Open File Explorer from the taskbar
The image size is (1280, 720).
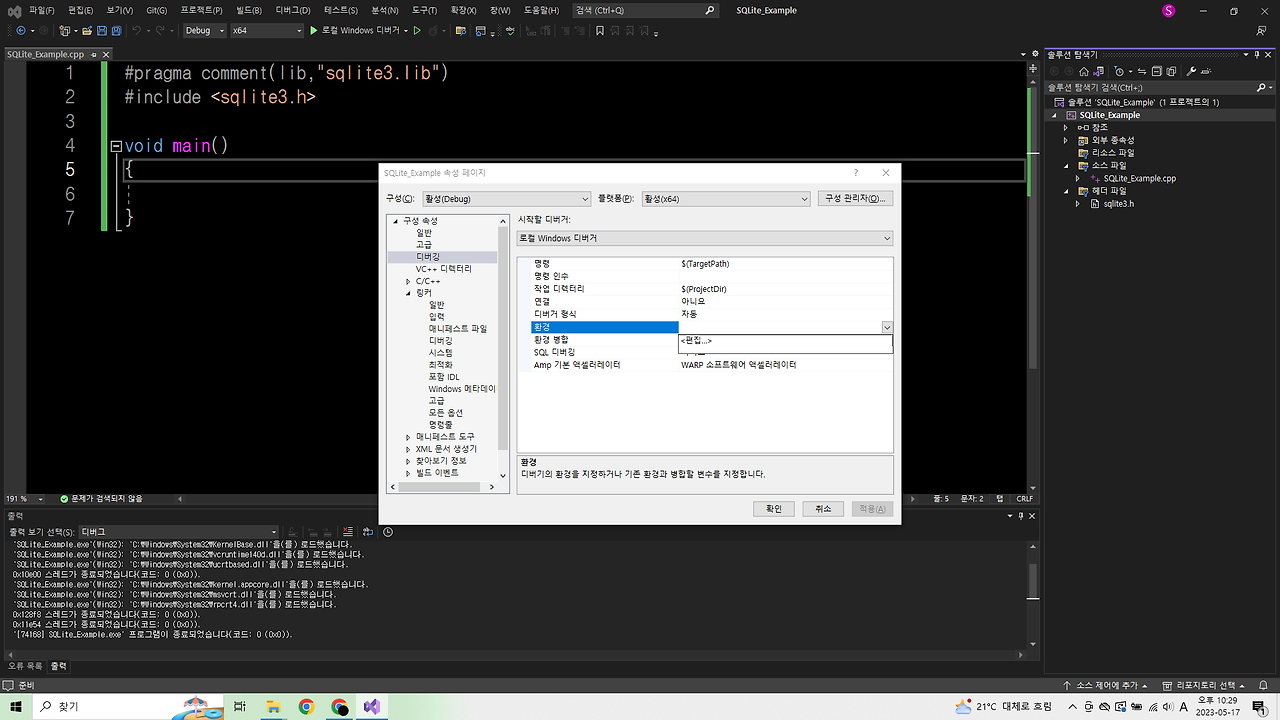273,706
